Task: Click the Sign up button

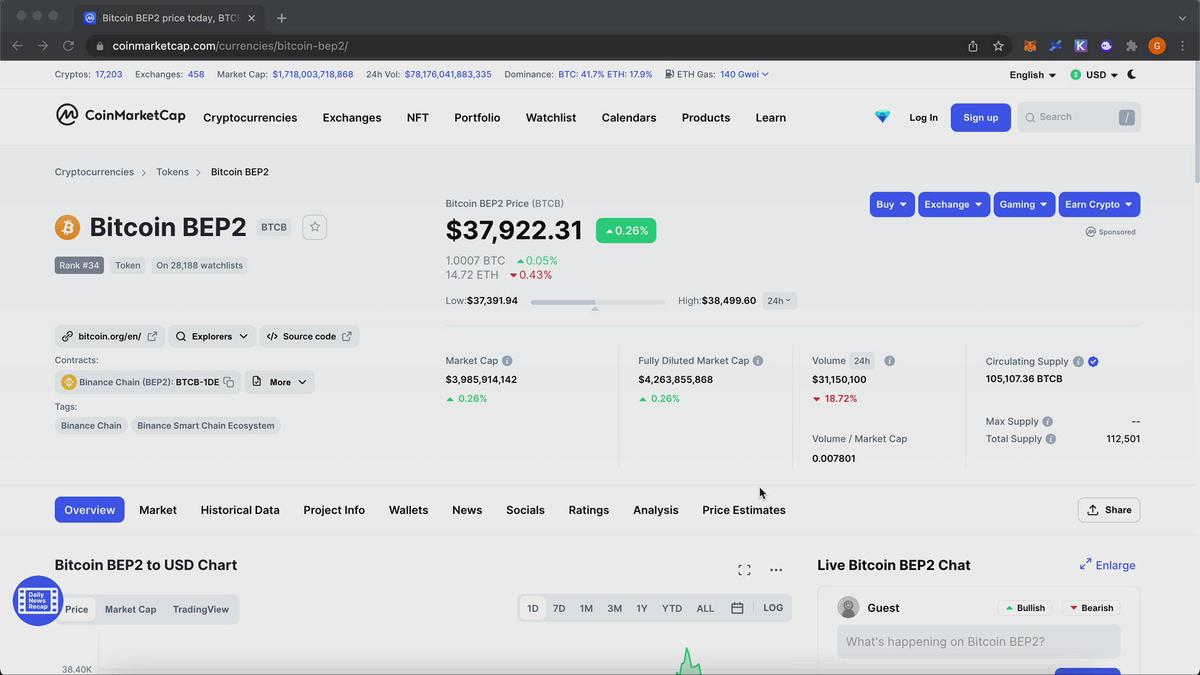Action: point(980,117)
